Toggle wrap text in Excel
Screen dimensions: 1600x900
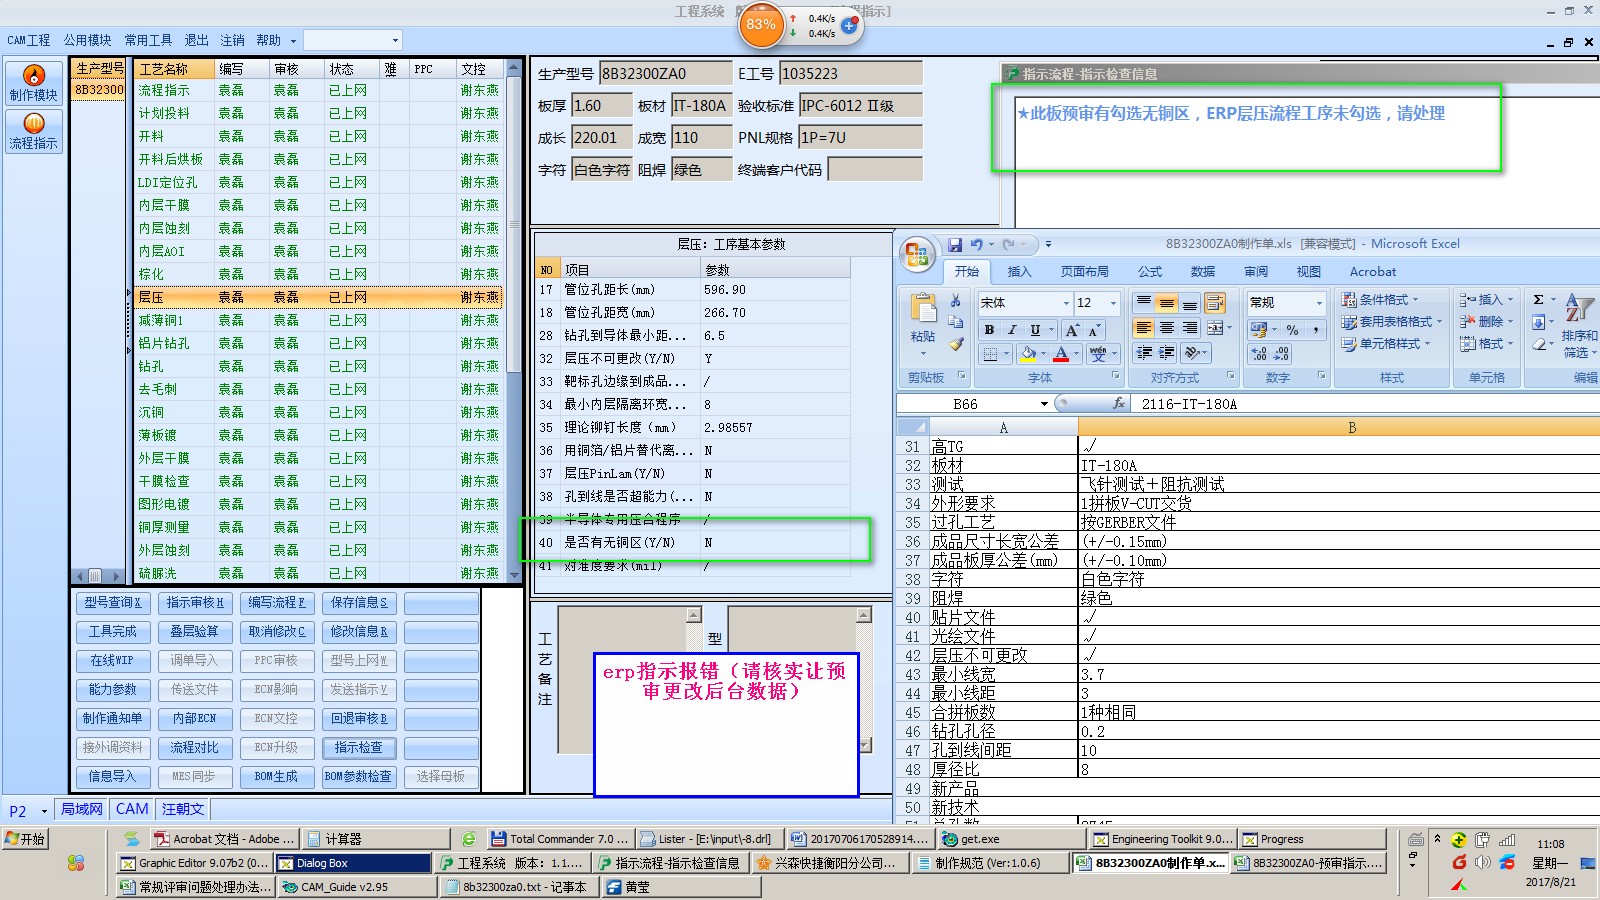pyautogui.click(x=1215, y=302)
